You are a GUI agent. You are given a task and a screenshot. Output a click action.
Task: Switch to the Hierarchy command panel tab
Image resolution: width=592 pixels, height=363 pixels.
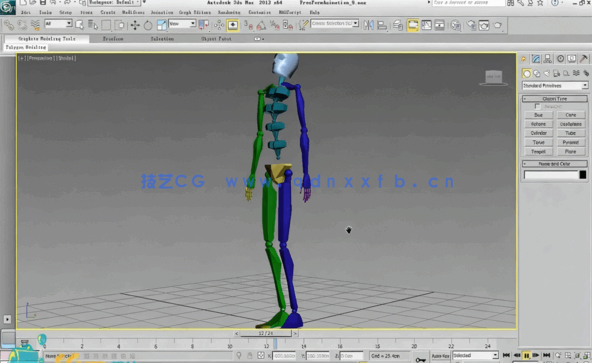[548, 59]
